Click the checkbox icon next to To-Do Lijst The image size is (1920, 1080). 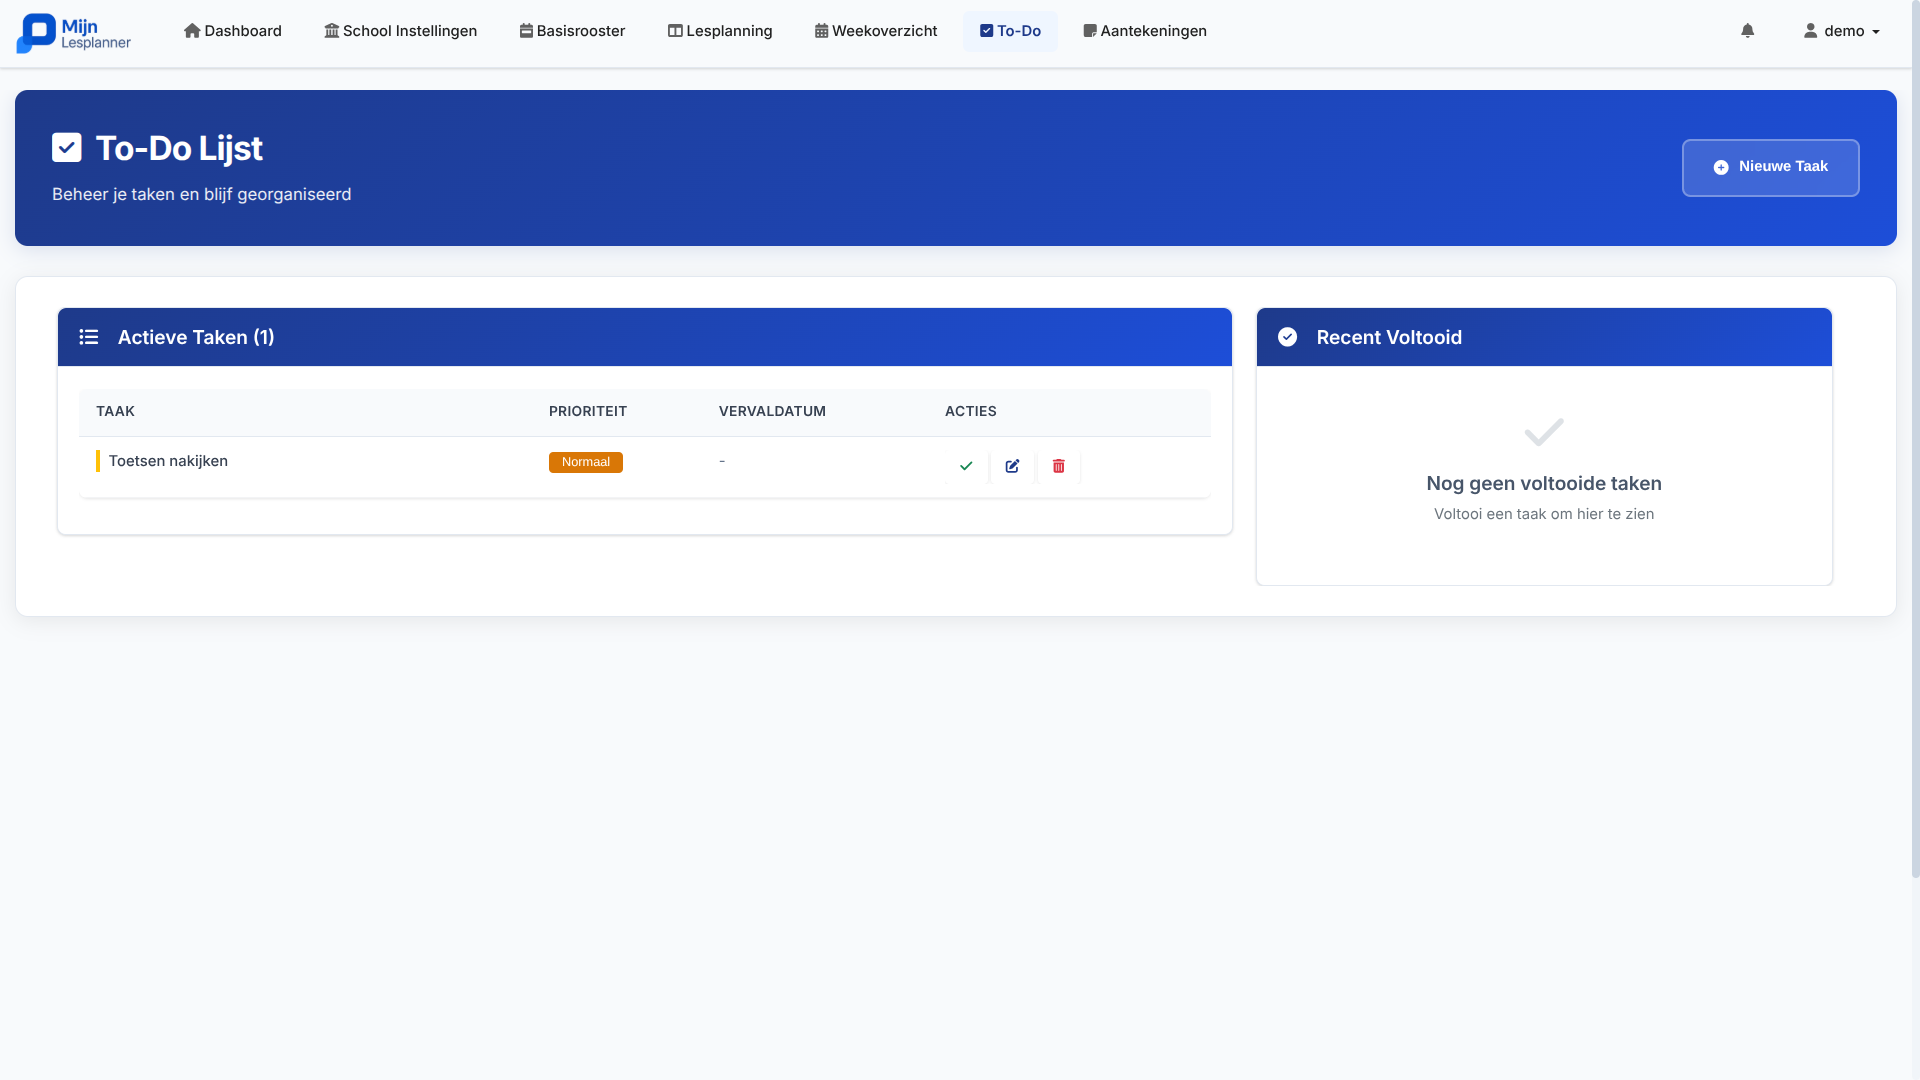(67, 148)
